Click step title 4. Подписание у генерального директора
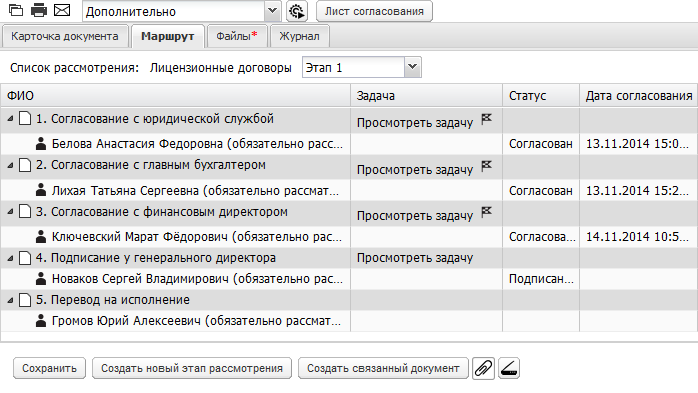The image size is (698, 393). click(156, 258)
